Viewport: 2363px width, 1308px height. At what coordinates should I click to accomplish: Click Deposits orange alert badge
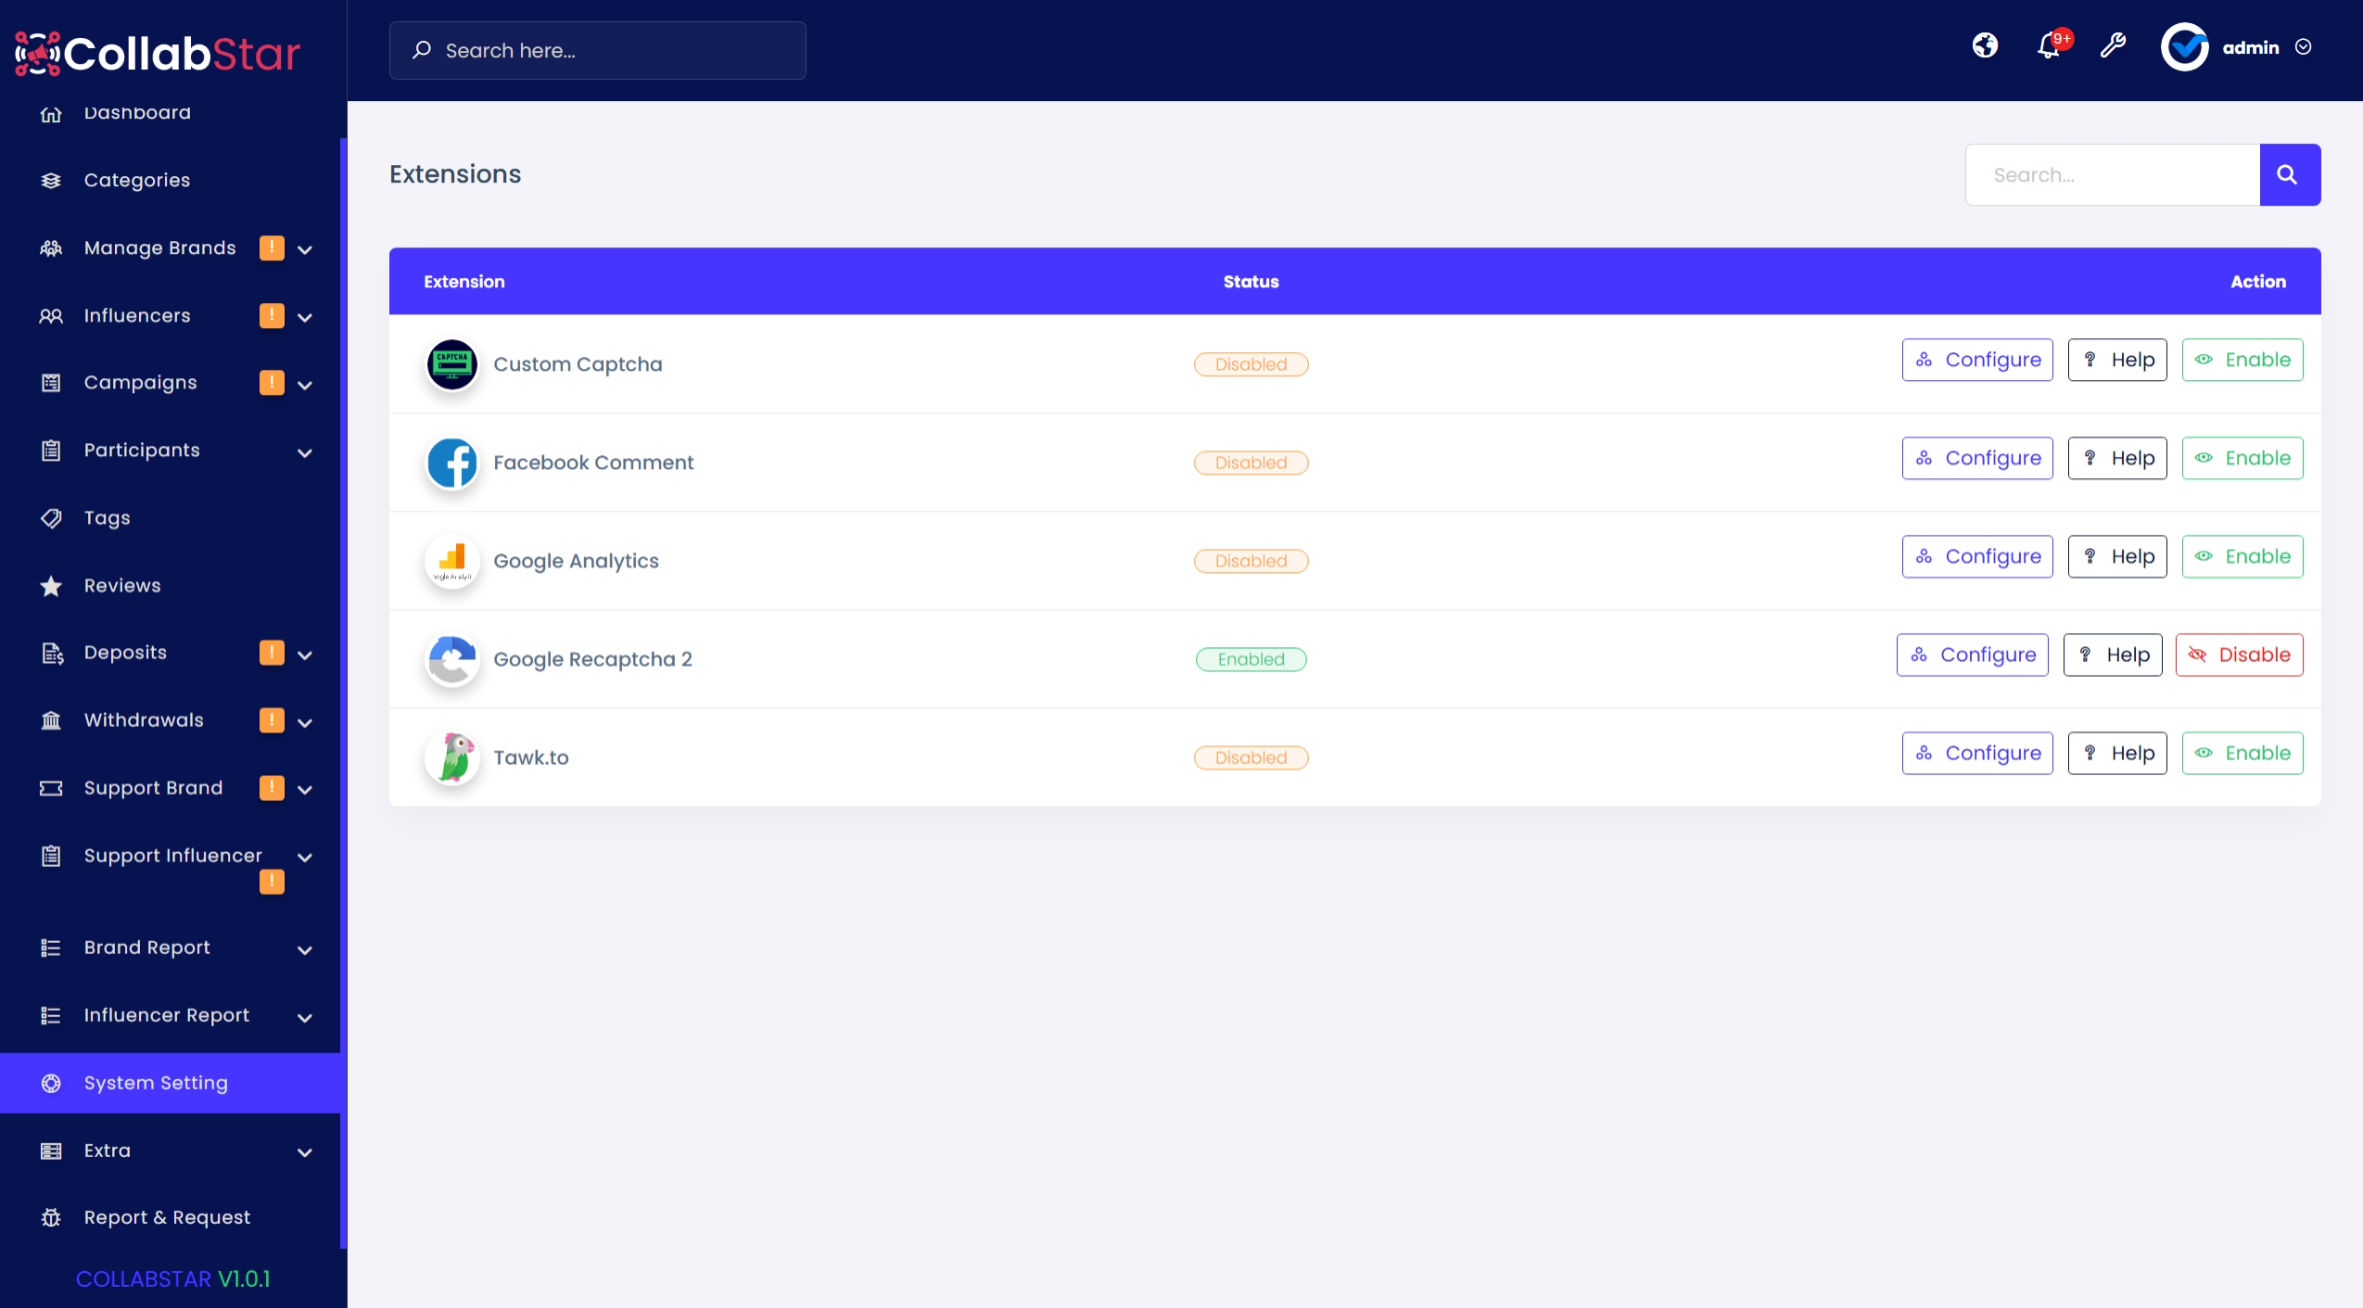pos(272,653)
